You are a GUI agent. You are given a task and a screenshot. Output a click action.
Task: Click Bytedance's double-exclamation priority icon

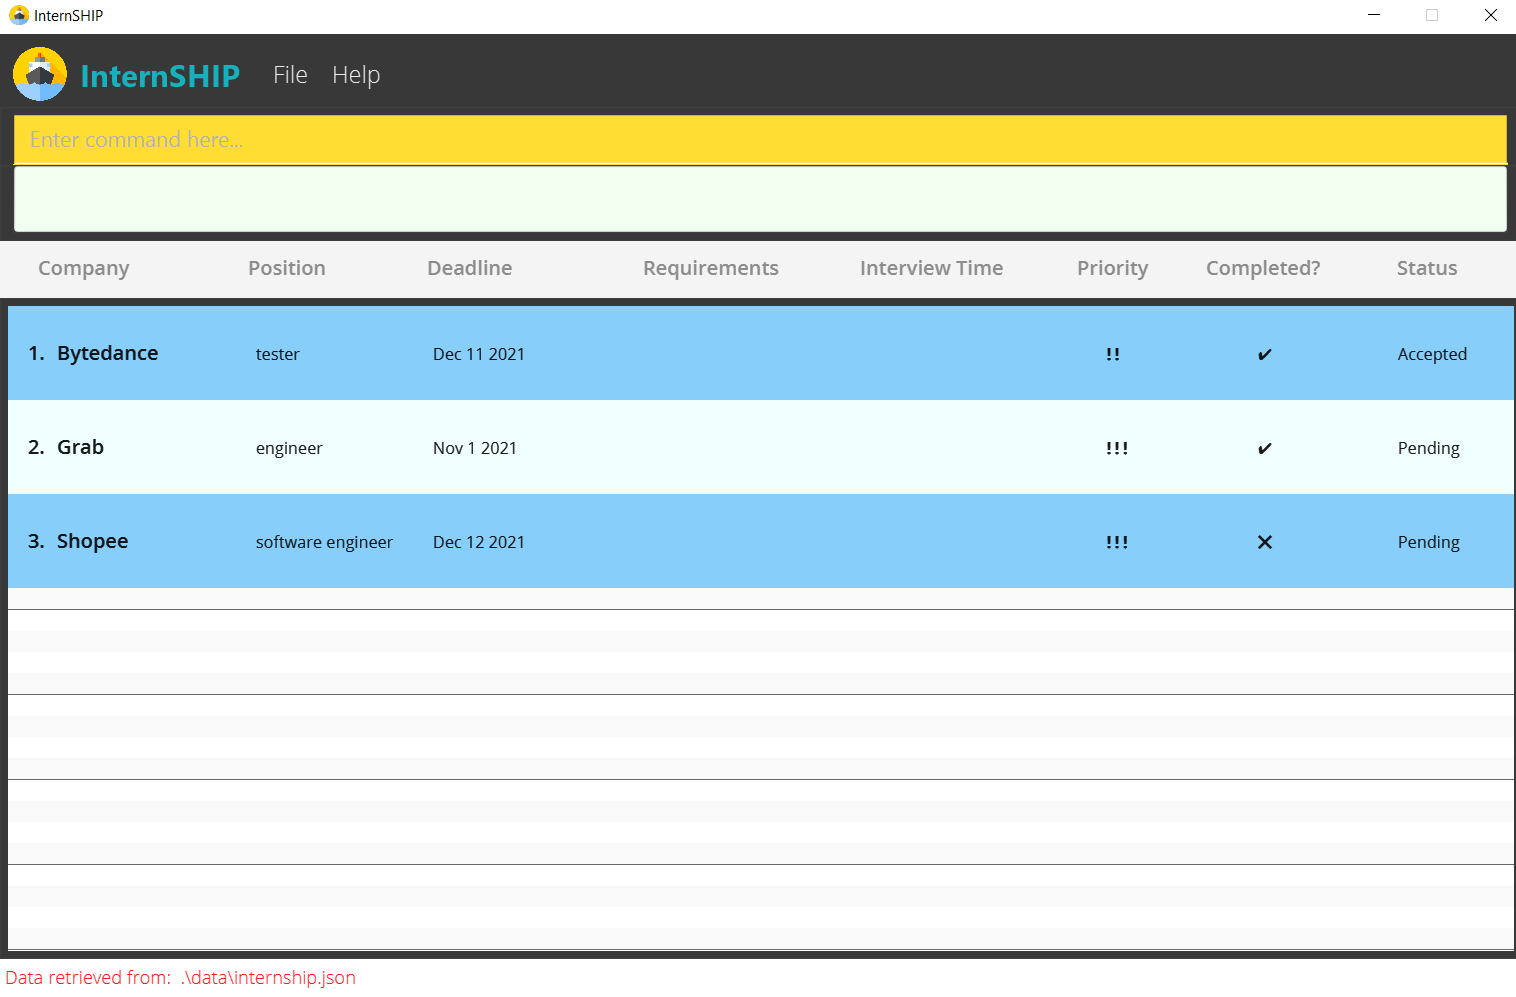(1113, 354)
